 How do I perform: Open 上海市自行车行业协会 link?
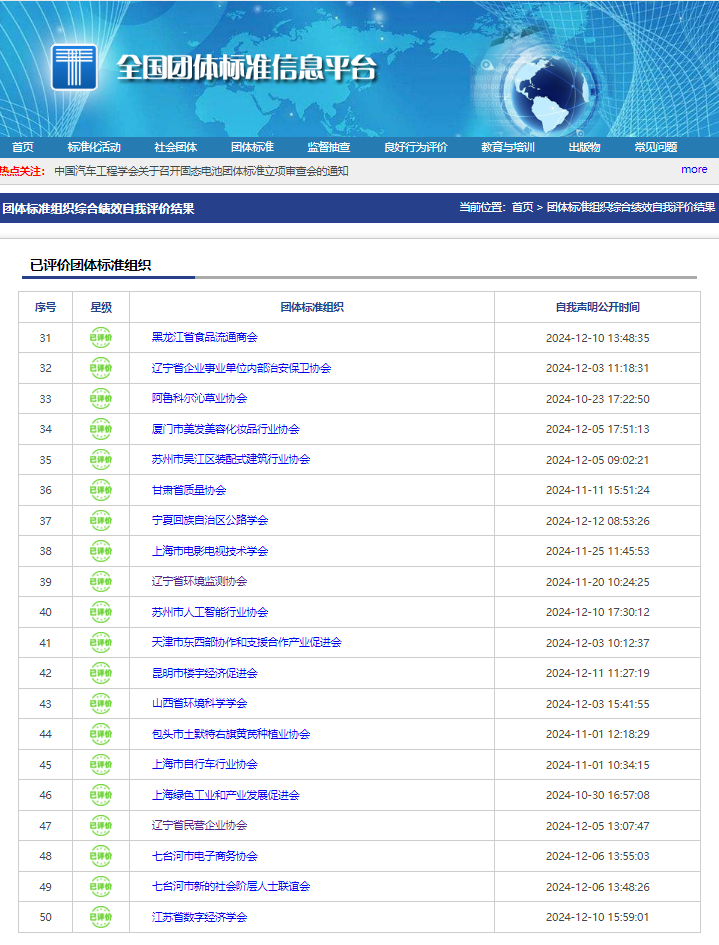[x=204, y=764]
